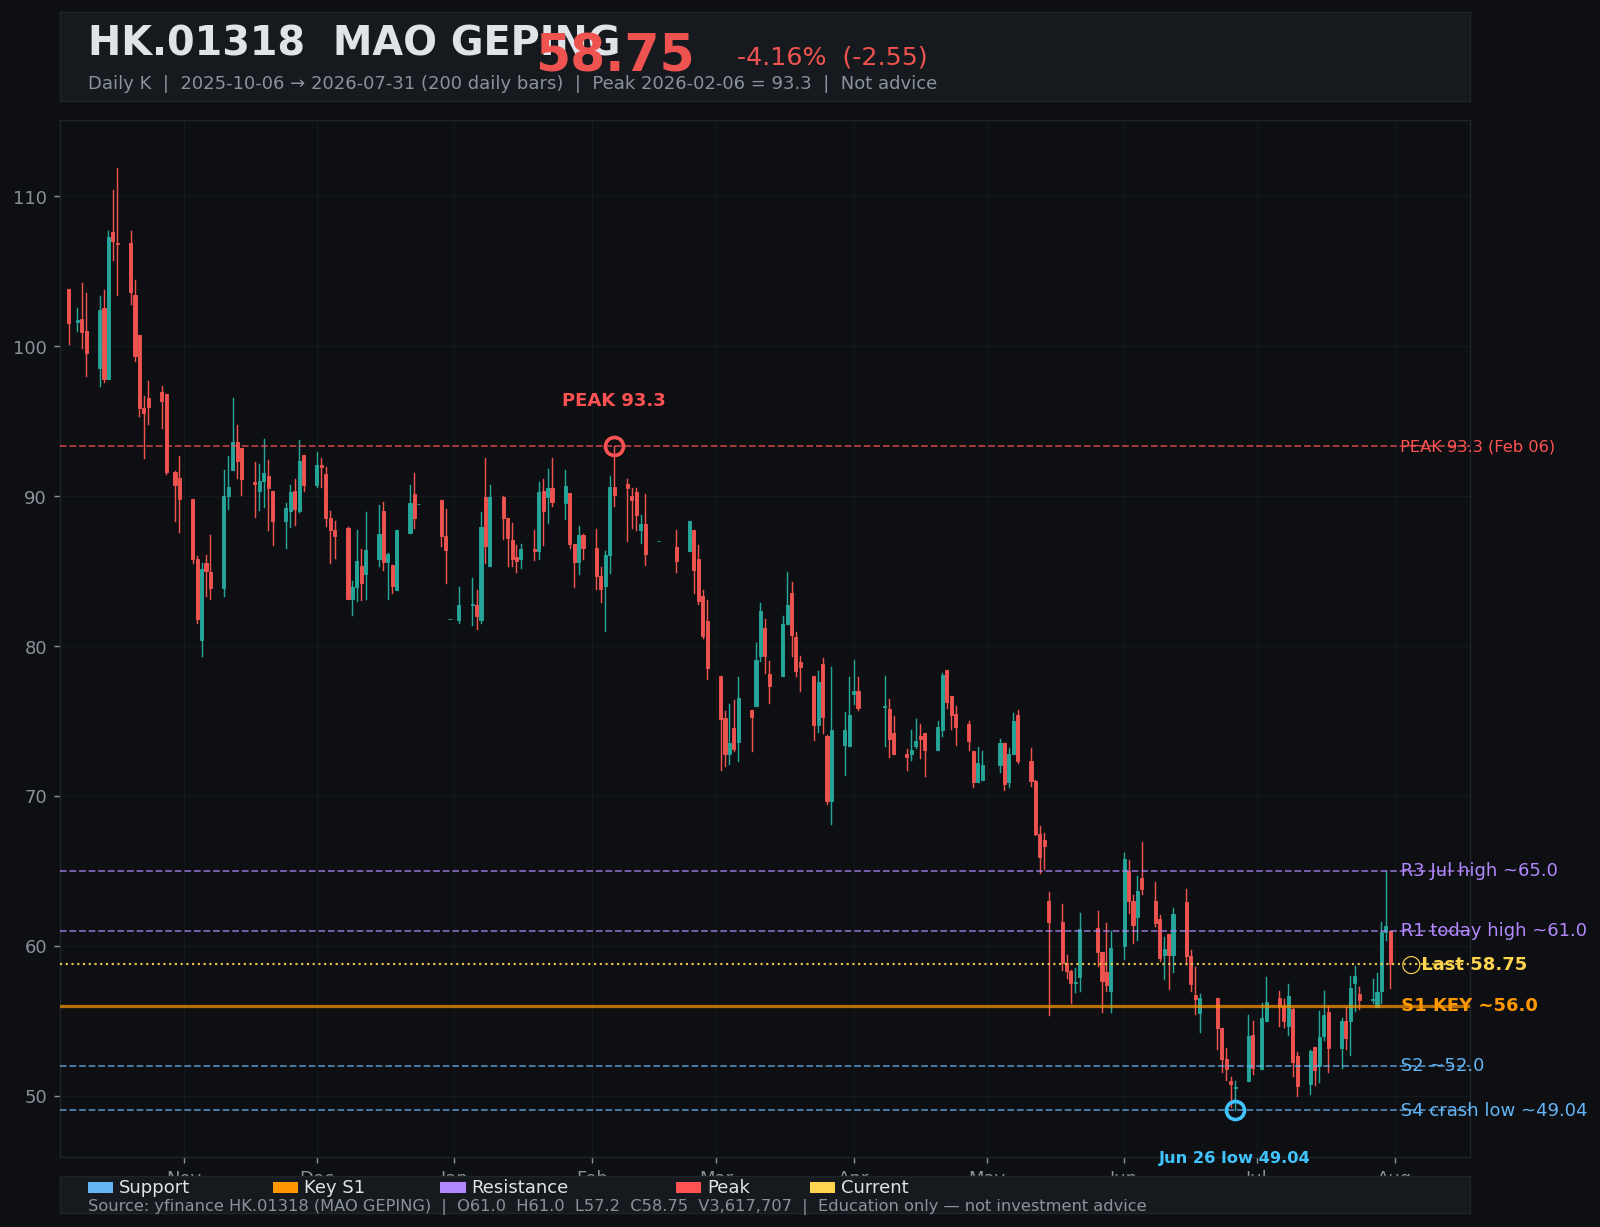Image resolution: width=1600 pixels, height=1227 pixels.
Task: Click the large red 58.75 price
Action: point(615,55)
